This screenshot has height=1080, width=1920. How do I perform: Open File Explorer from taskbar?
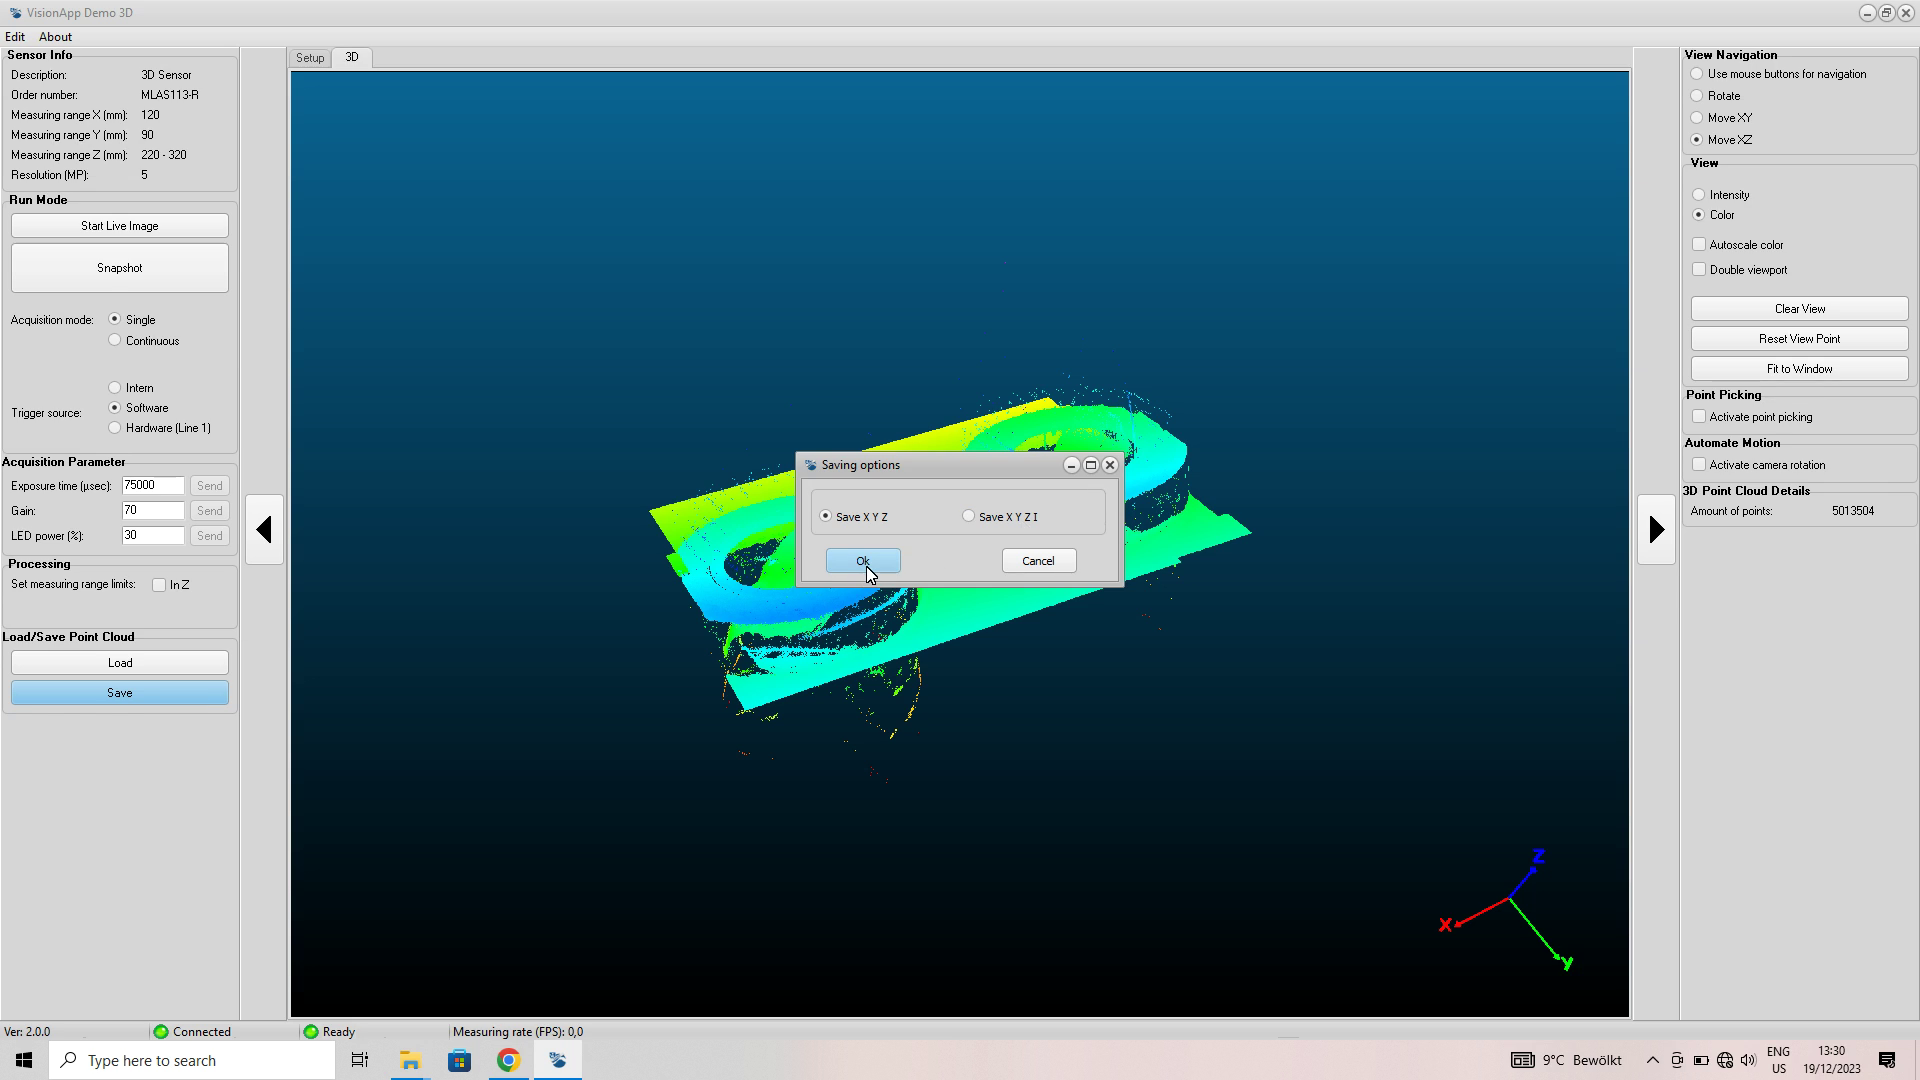410,1060
